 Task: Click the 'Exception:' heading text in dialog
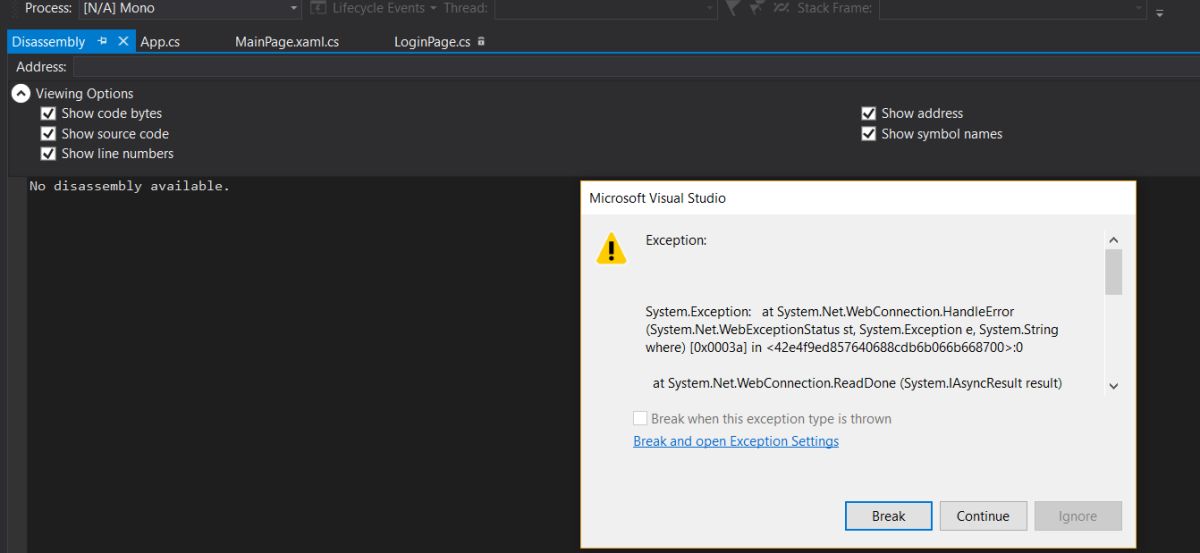click(676, 240)
